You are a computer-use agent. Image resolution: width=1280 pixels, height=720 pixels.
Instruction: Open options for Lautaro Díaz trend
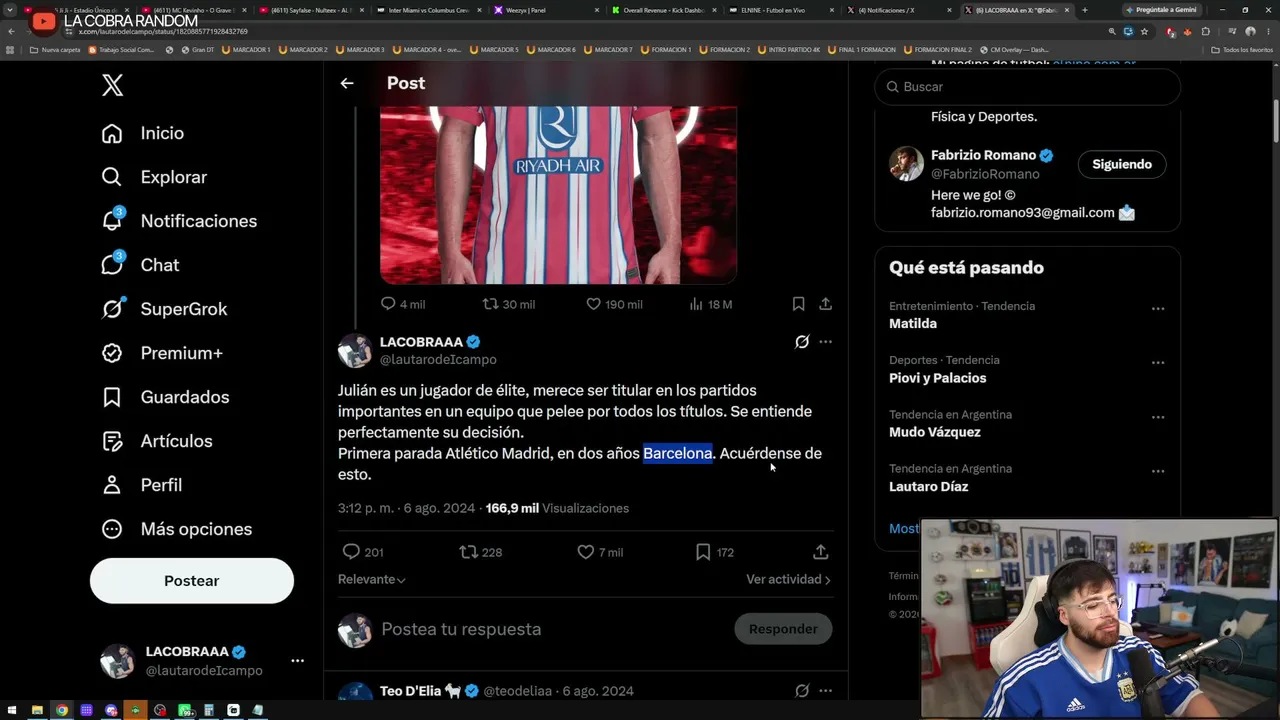click(1158, 471)
